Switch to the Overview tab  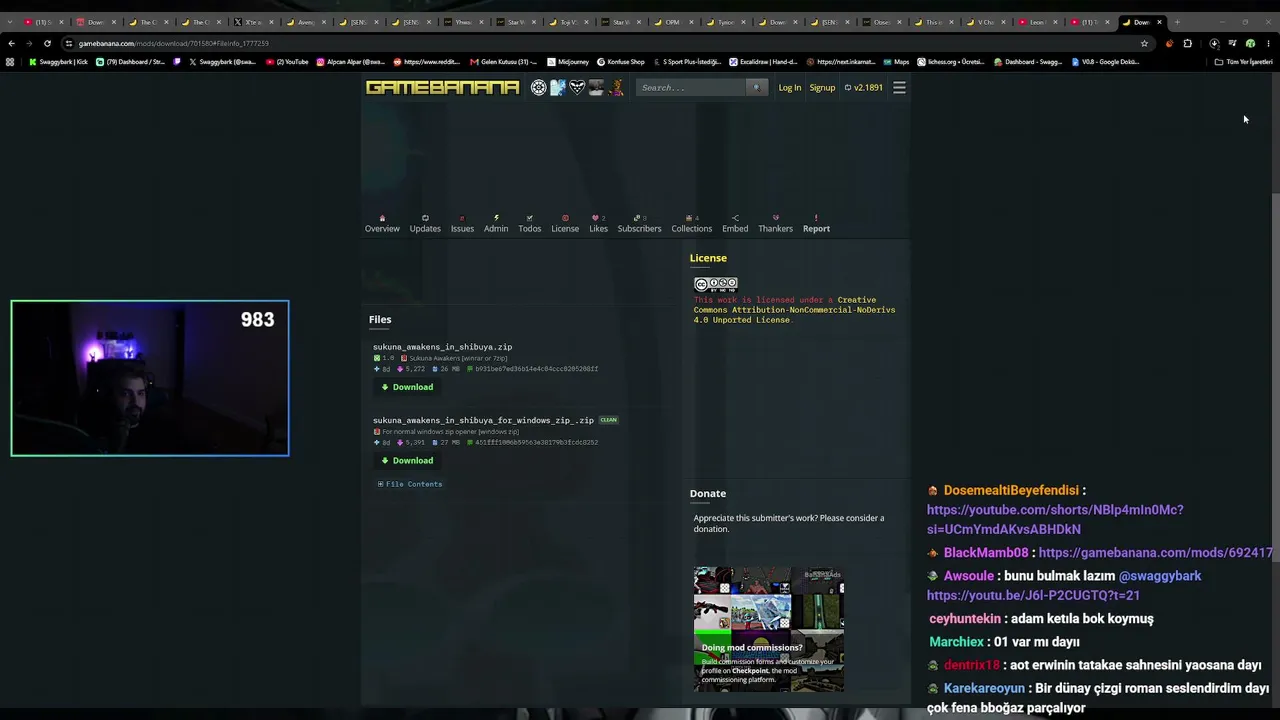(x=382, y=224)
